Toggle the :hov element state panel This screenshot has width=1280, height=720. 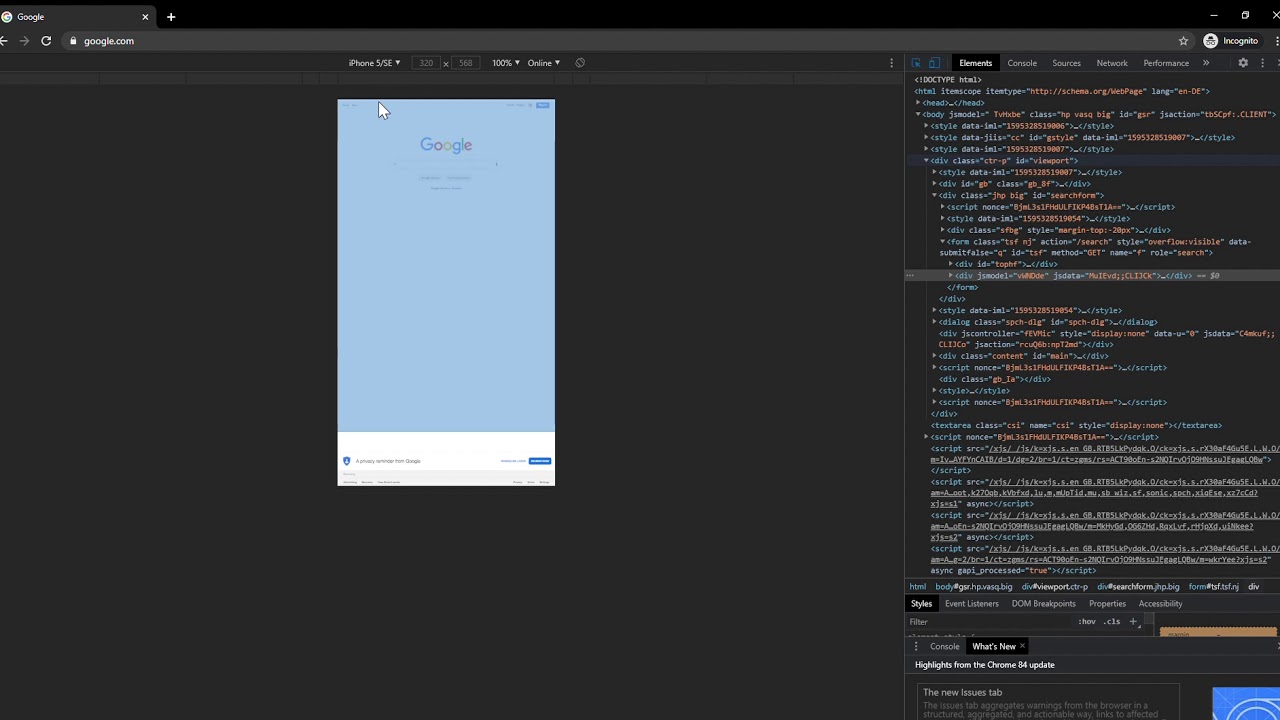coord(1087,622)
